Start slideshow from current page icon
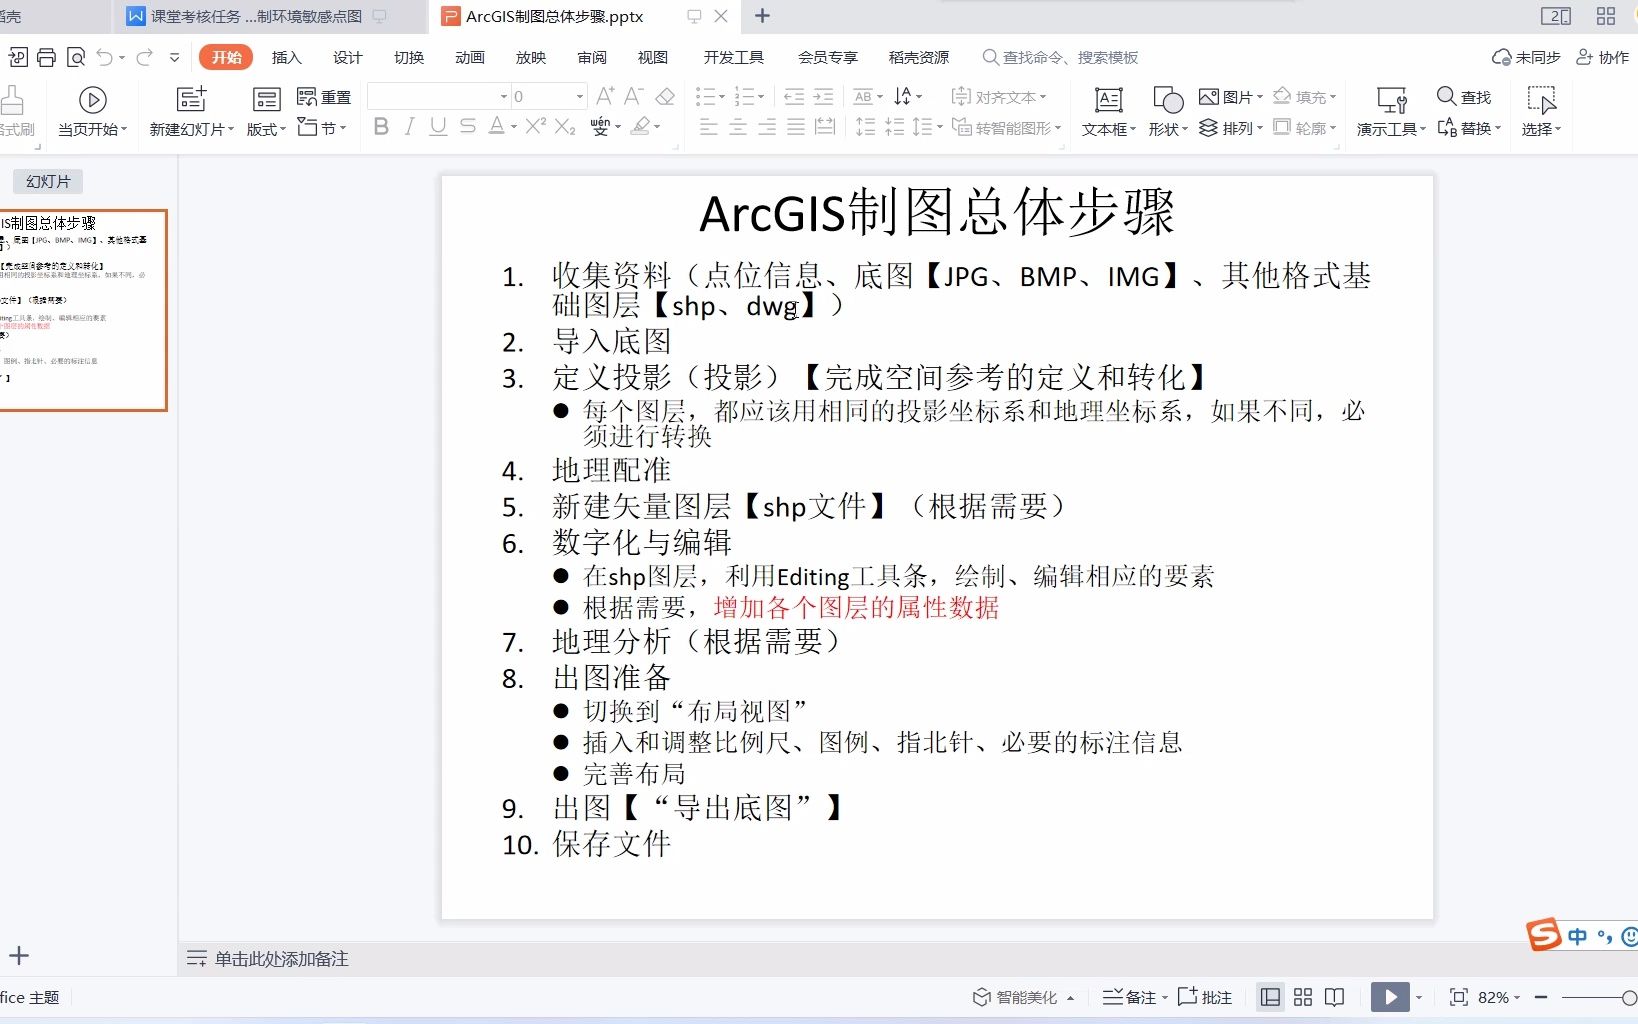This screenshot has height=1024, width=1638. click(92, 100)
